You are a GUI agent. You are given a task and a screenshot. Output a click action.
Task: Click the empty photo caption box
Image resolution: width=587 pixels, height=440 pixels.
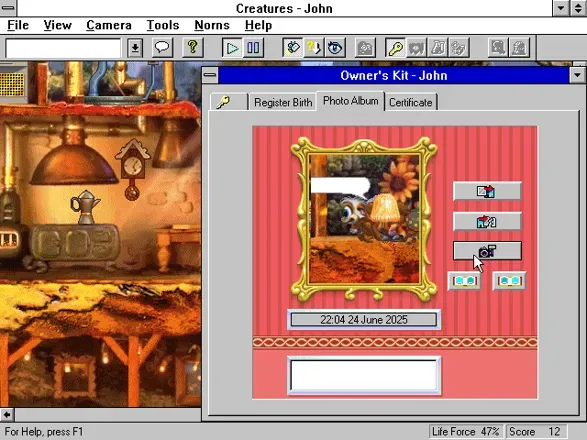(x=364, y=376)
